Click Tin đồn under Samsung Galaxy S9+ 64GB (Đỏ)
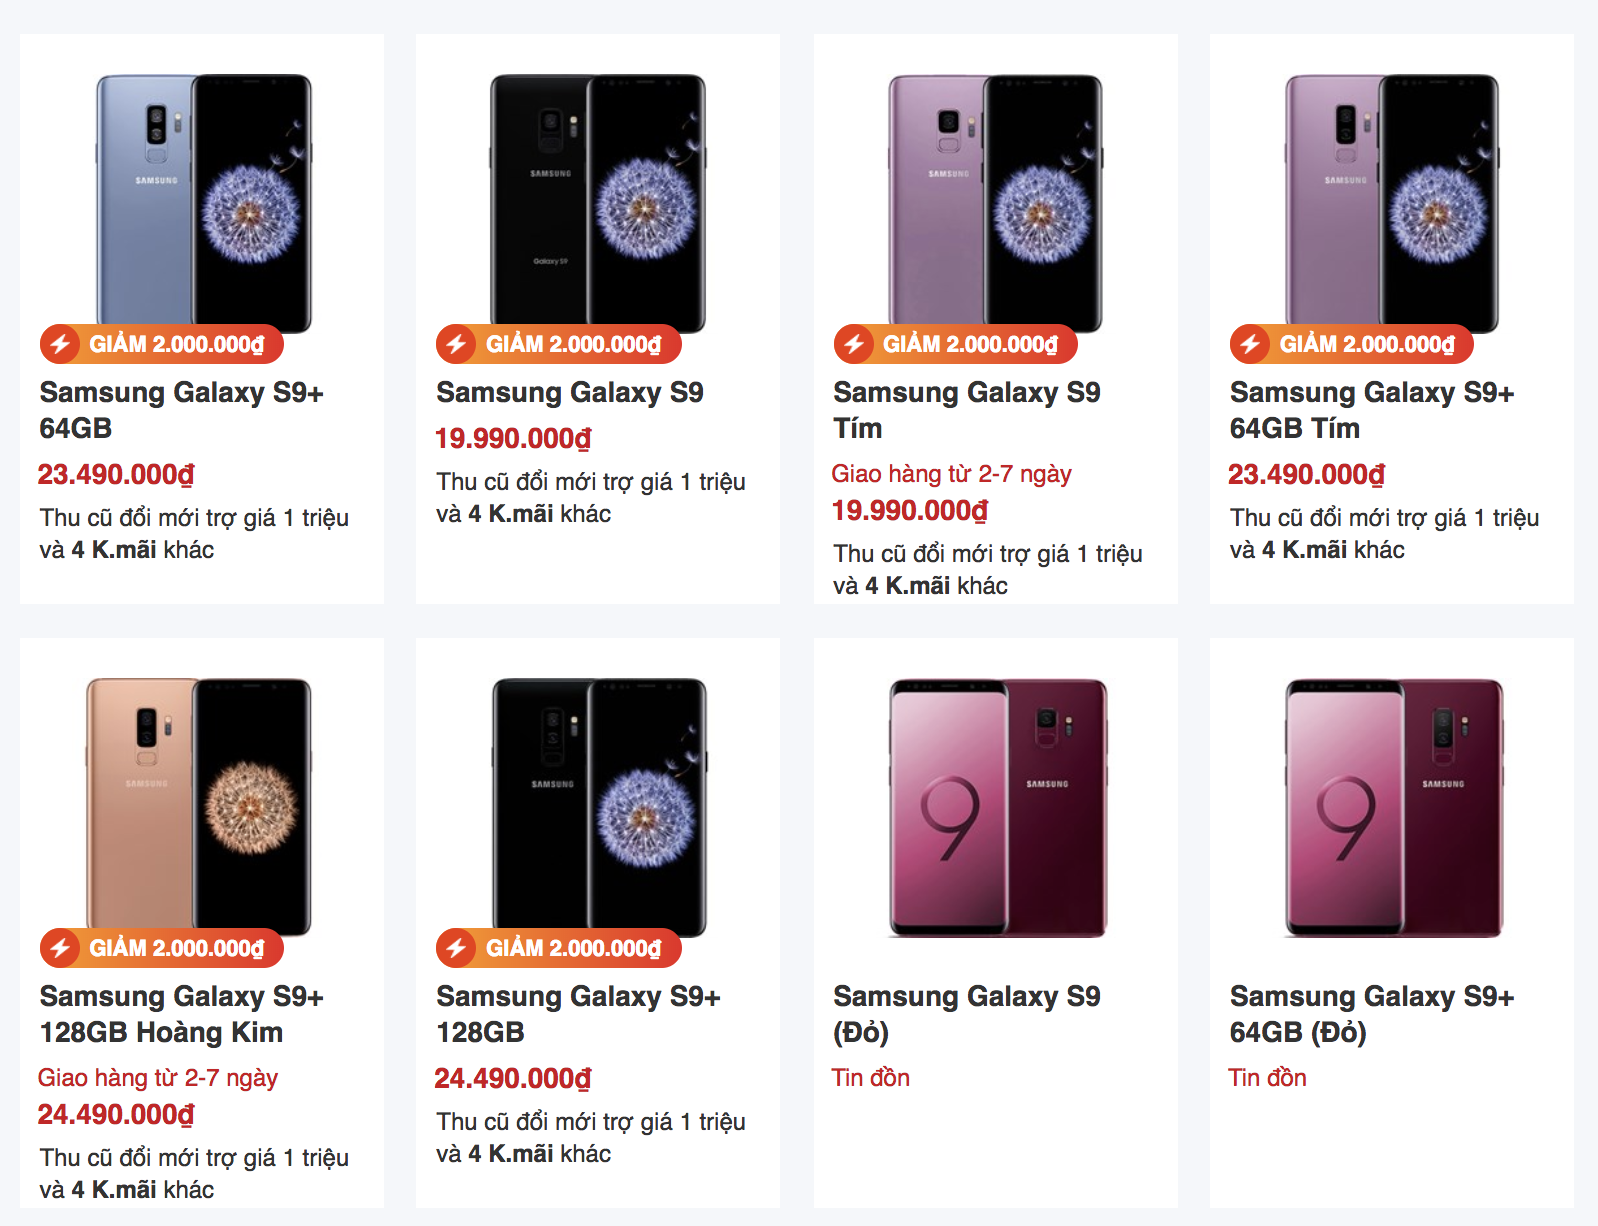 click(1266, 1078)
